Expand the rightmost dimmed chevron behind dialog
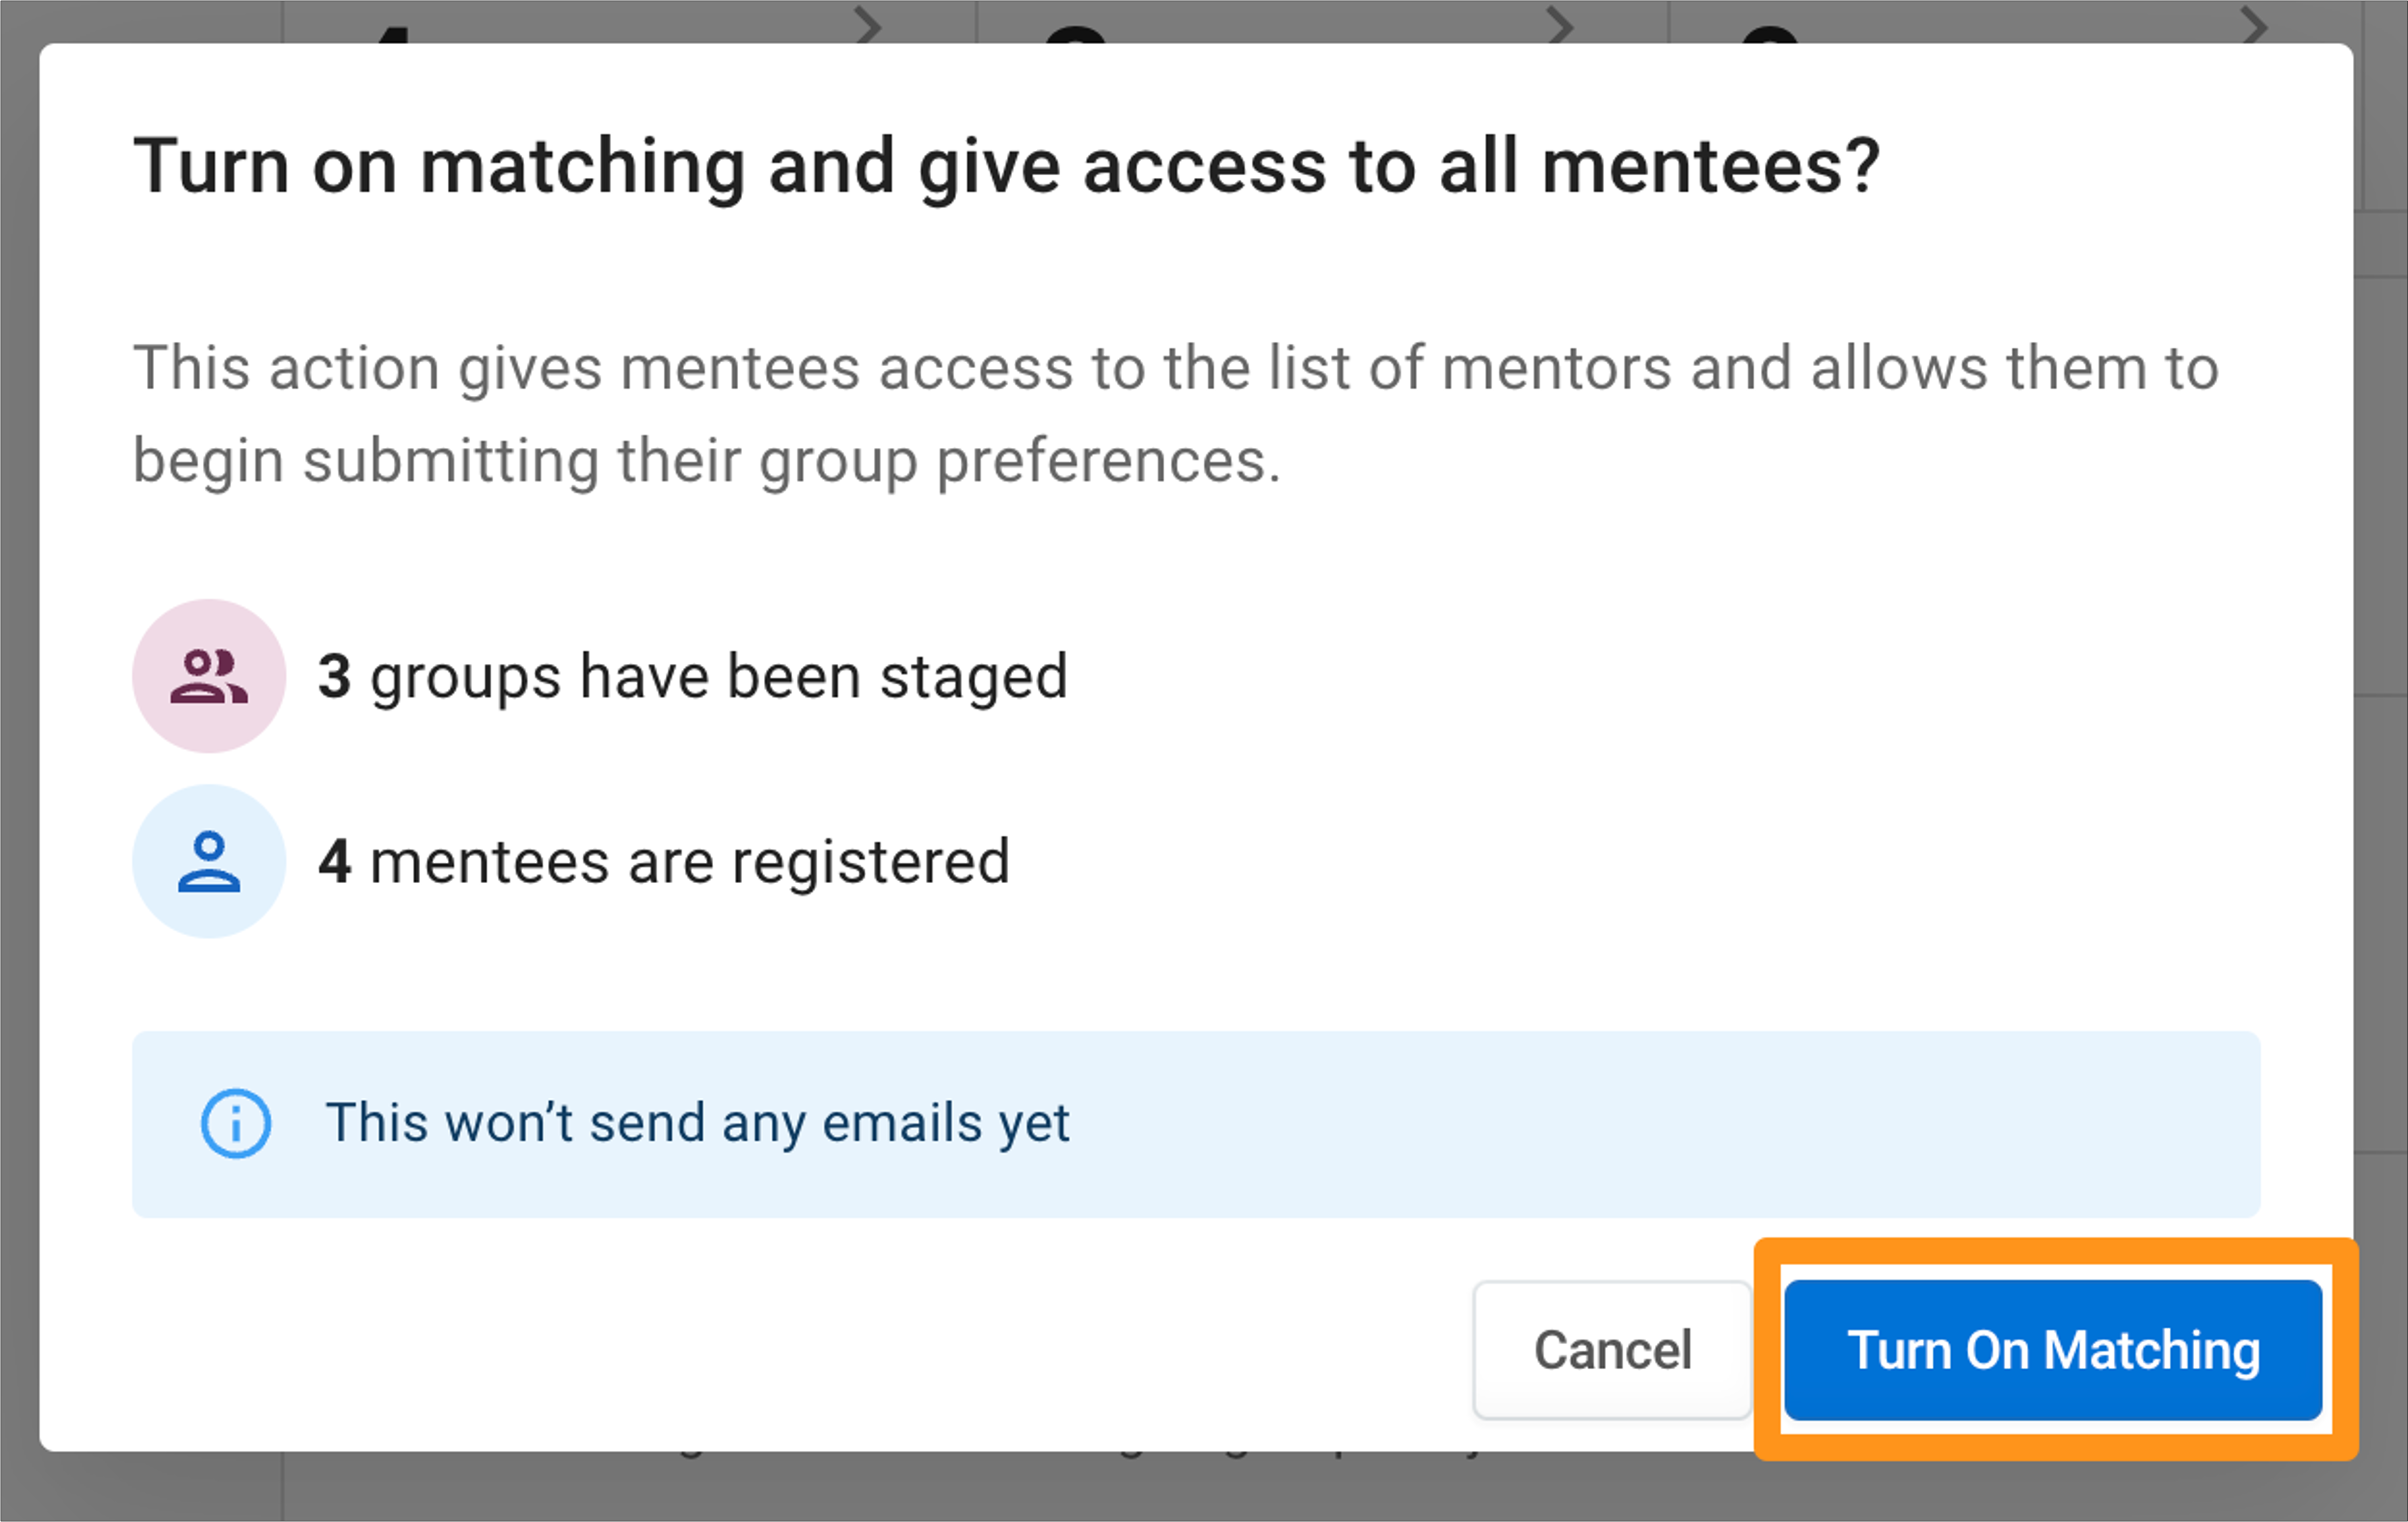 (2254, 24)
